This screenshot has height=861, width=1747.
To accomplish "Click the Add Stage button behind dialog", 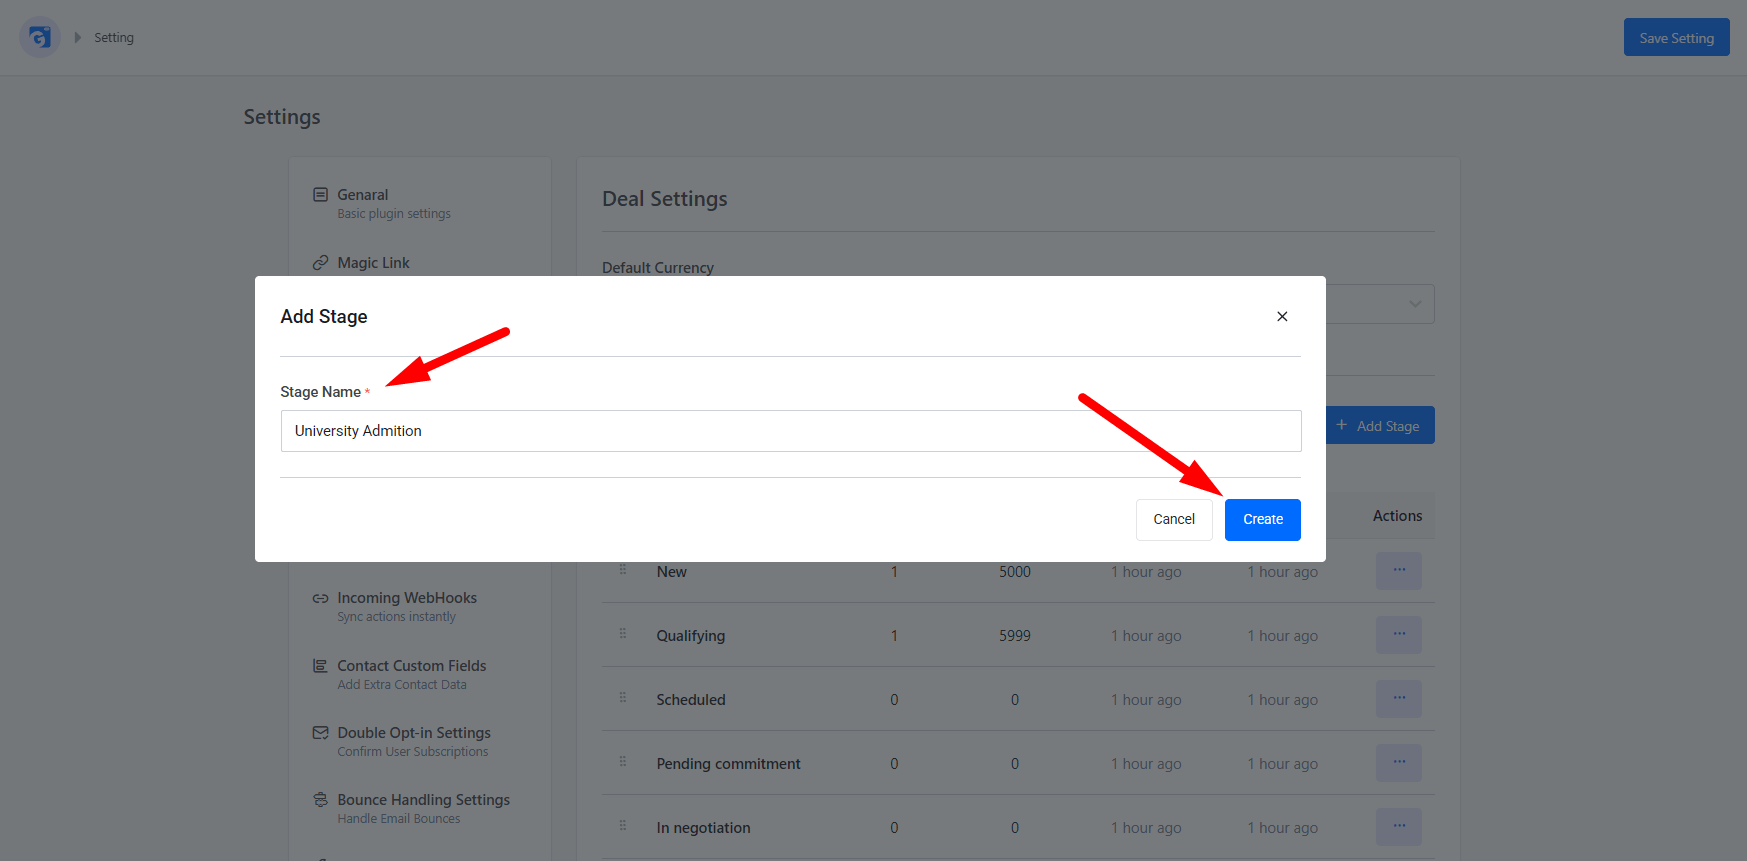I will pos(1381,425).
